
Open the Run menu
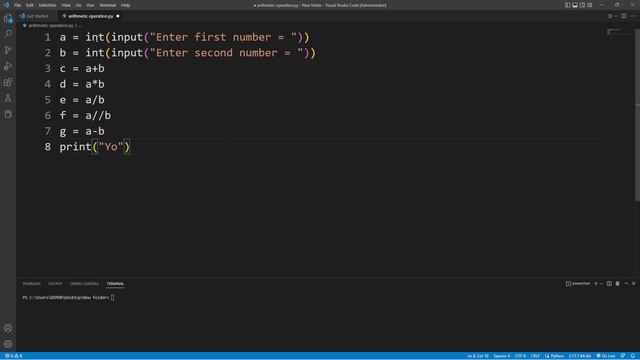point(90,5)
